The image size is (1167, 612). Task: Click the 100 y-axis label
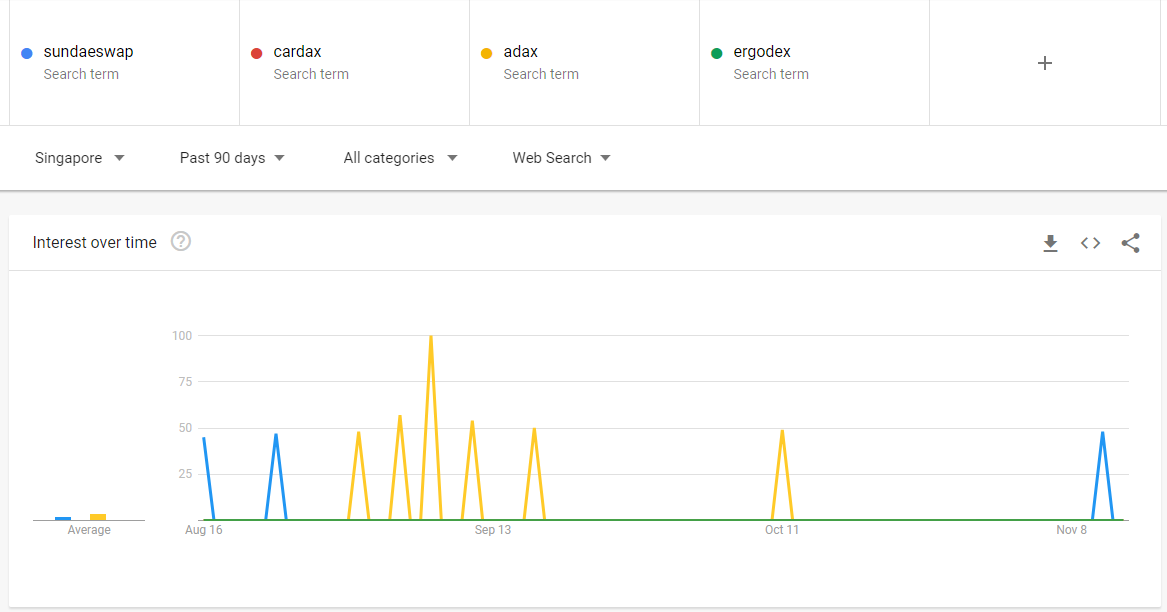(x=182, y=336)
